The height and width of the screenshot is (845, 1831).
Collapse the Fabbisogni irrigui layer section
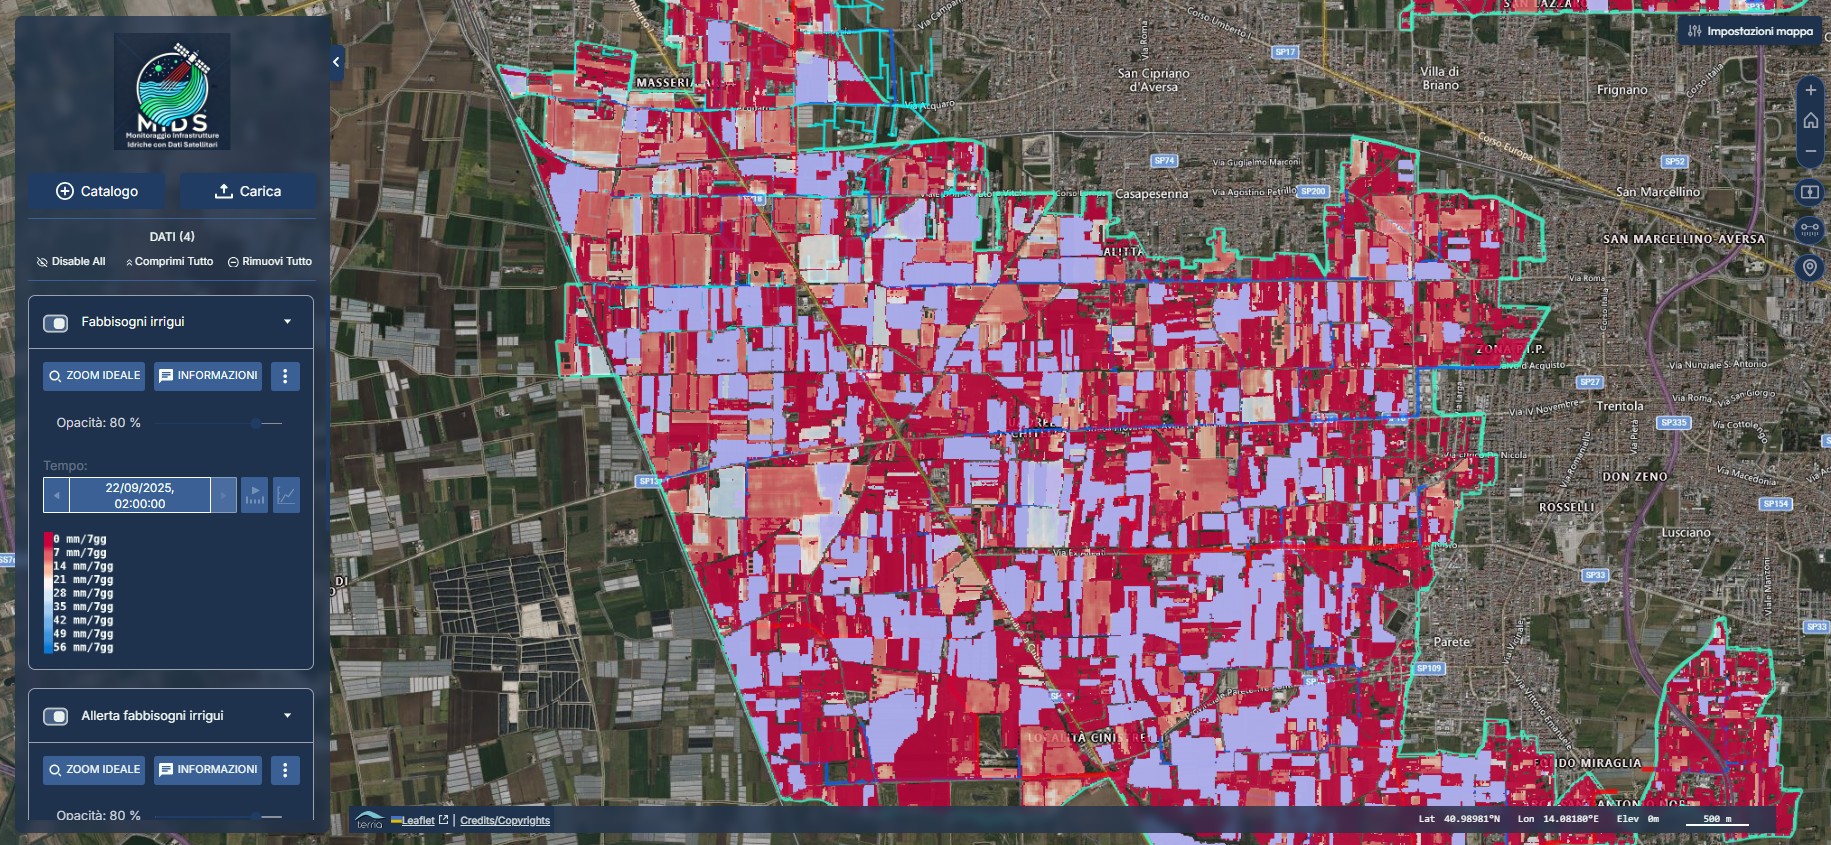(x=288, y=322)
